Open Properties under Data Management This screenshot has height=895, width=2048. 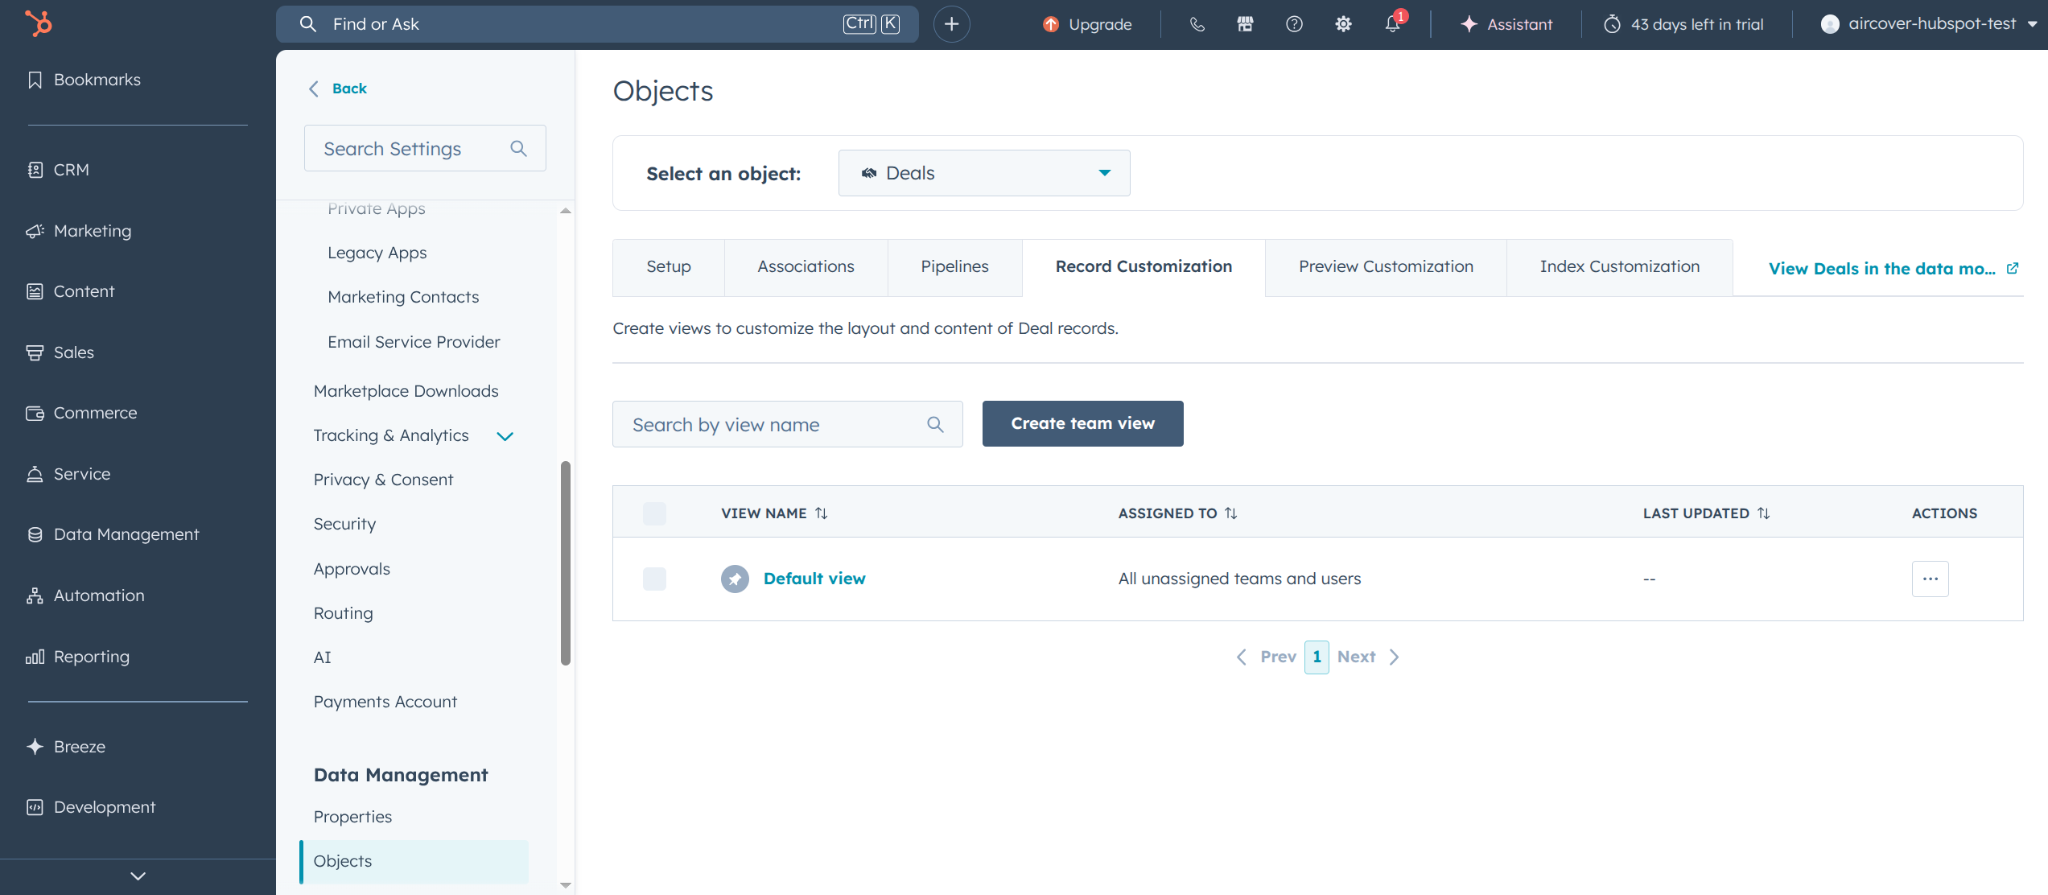point(353,817)
